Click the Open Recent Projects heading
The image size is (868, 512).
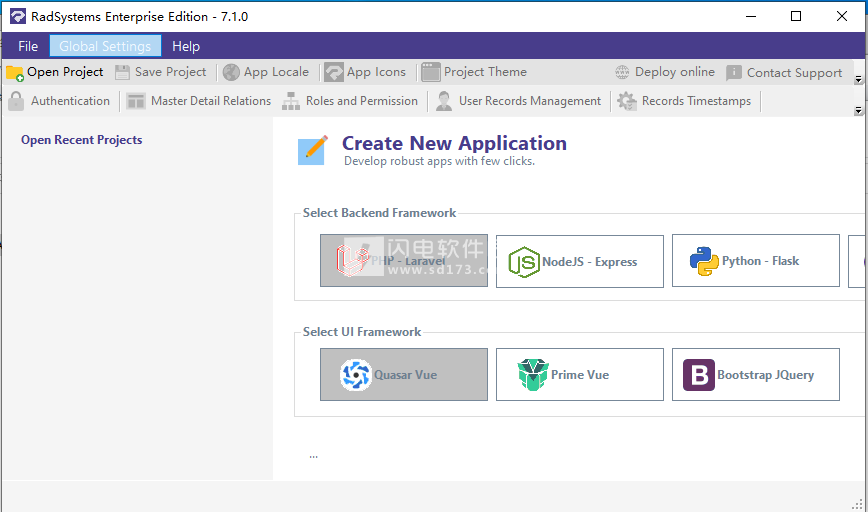[x=81, y=139]
